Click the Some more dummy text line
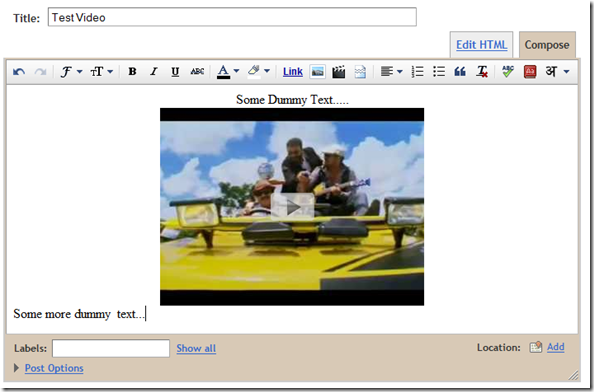The height and width of the screenshot is (392, 594). [80, 314]
